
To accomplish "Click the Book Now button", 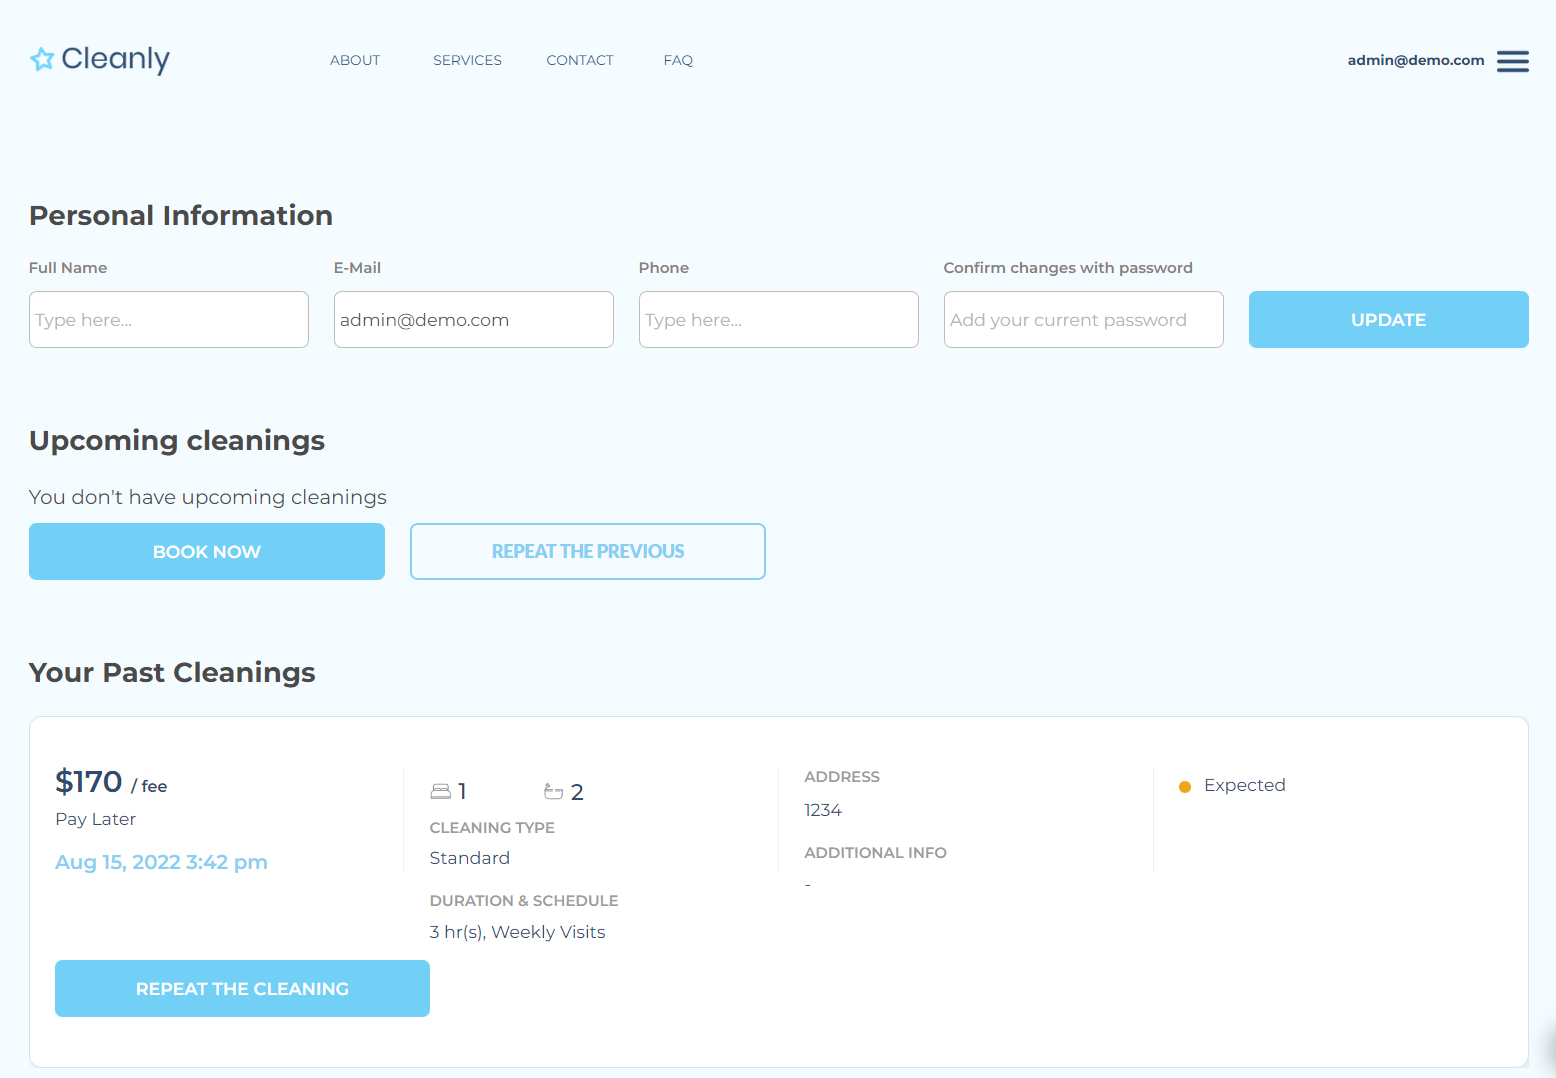I will point(207,551).
